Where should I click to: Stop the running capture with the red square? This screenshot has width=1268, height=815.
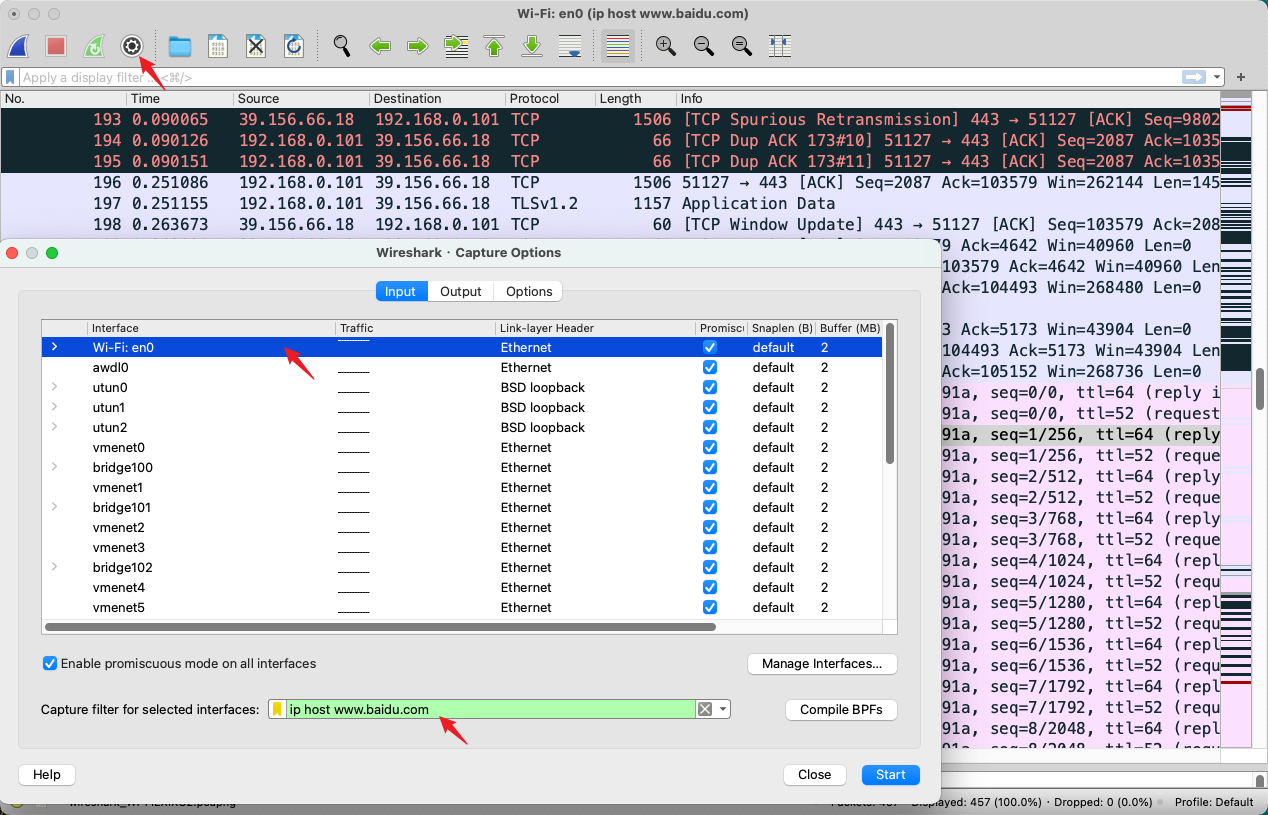pyautogui.click(x=56, y=46)
